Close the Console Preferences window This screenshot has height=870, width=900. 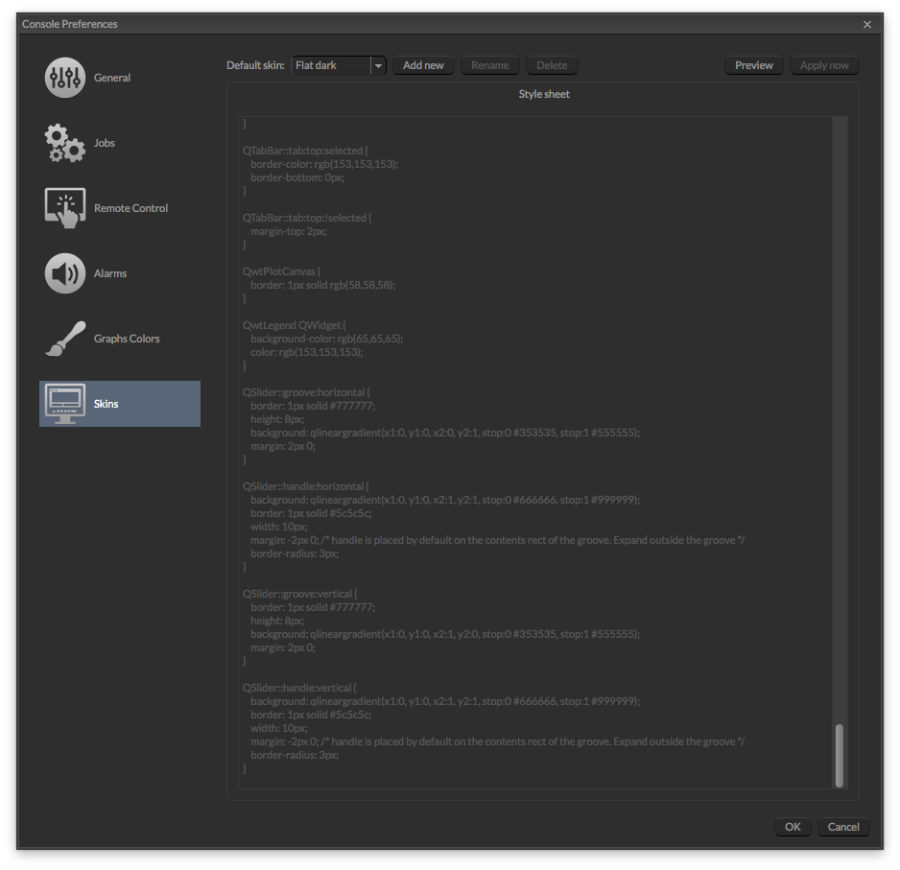pyautogui.click(x=867, y=23)
